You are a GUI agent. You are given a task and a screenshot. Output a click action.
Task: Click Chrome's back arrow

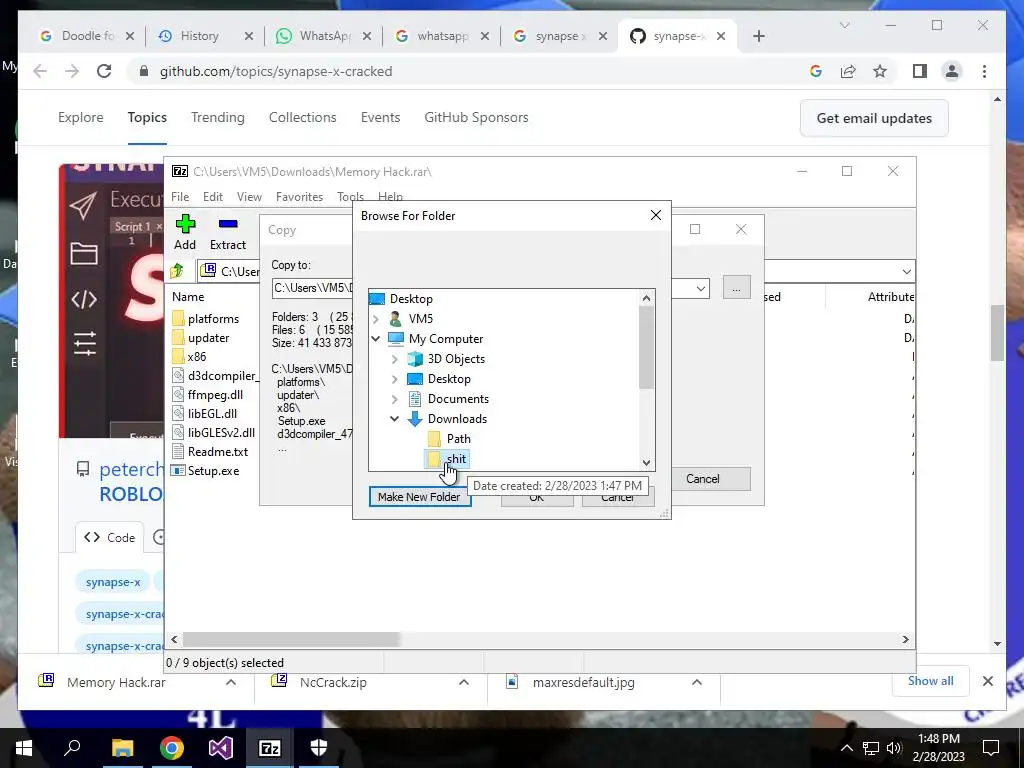pyautogui.click(x=40, y=71)
